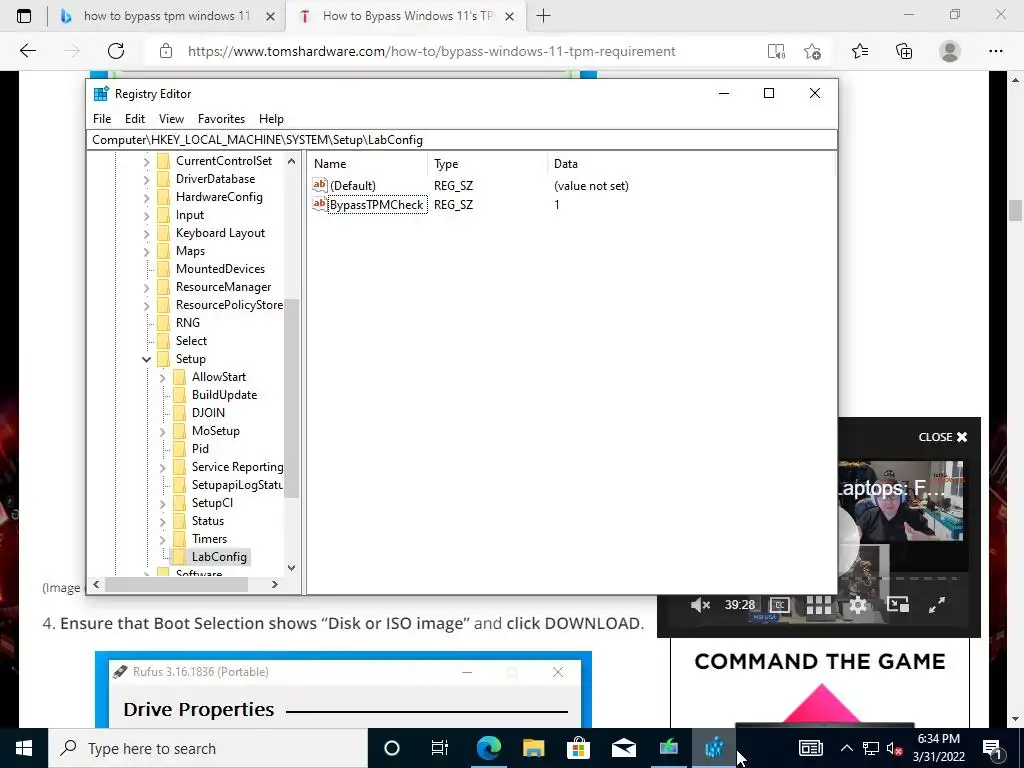Unmute the floating video

click(x=700, y=605)
